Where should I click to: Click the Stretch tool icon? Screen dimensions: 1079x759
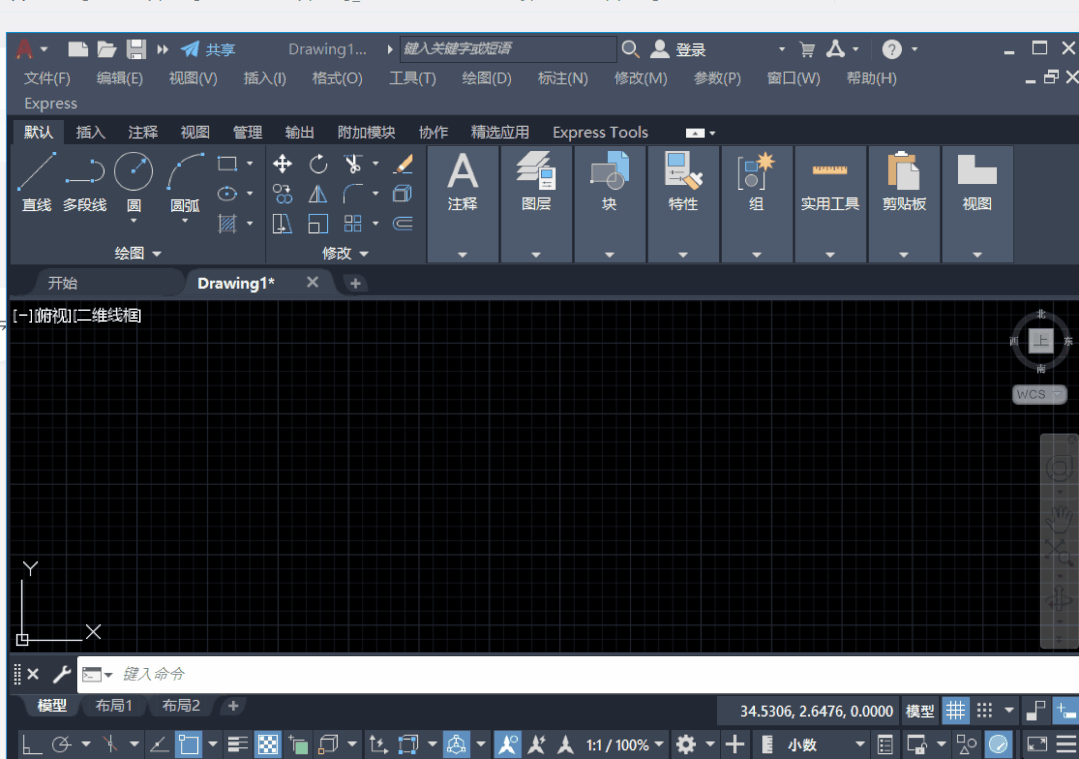click(x=282, y=224)
